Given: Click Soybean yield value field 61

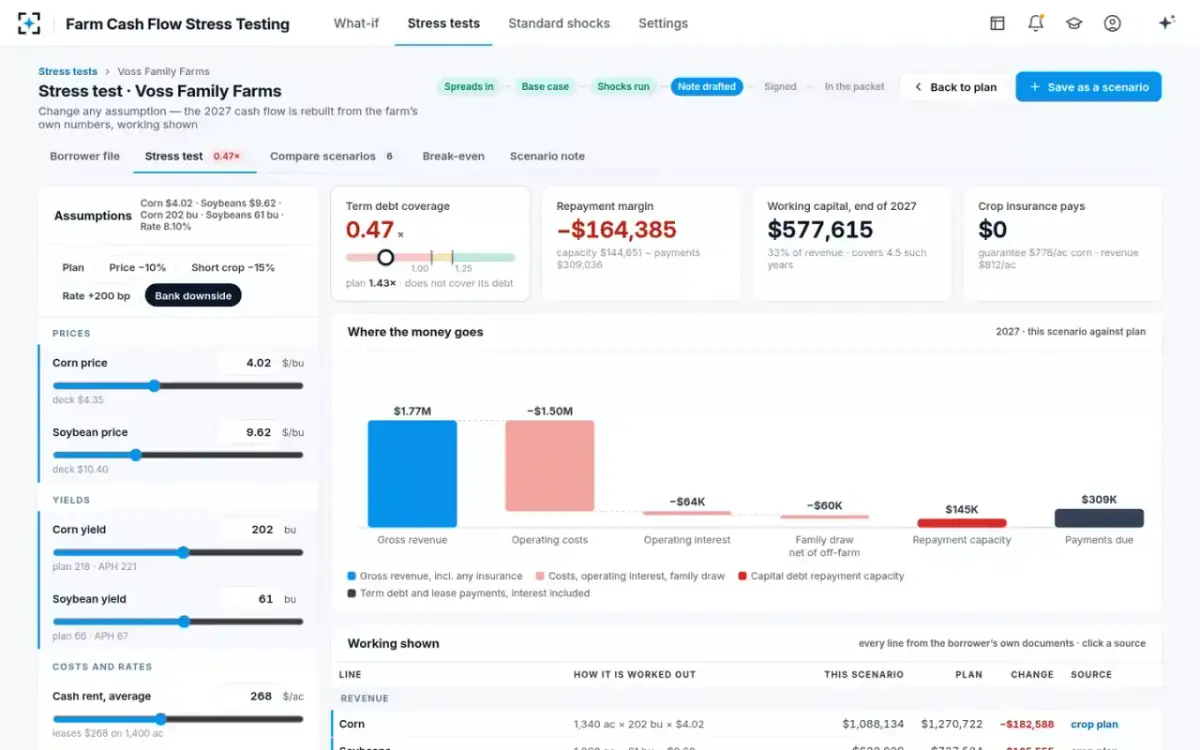Looking at the screenshot, I should click(250, 599).
